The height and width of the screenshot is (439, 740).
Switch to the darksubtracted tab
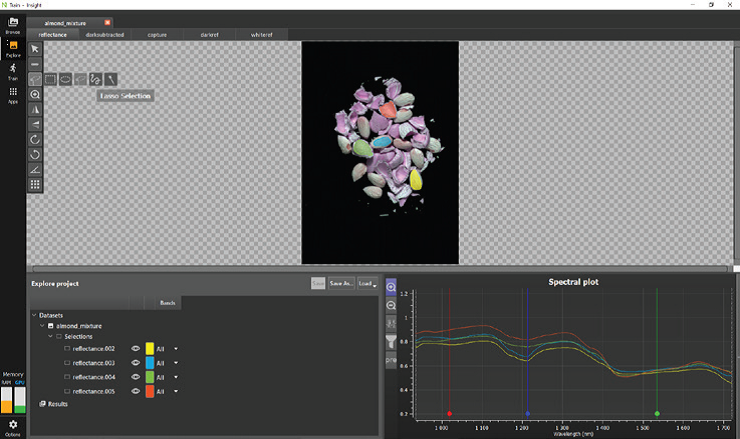(x=104, y=34)
